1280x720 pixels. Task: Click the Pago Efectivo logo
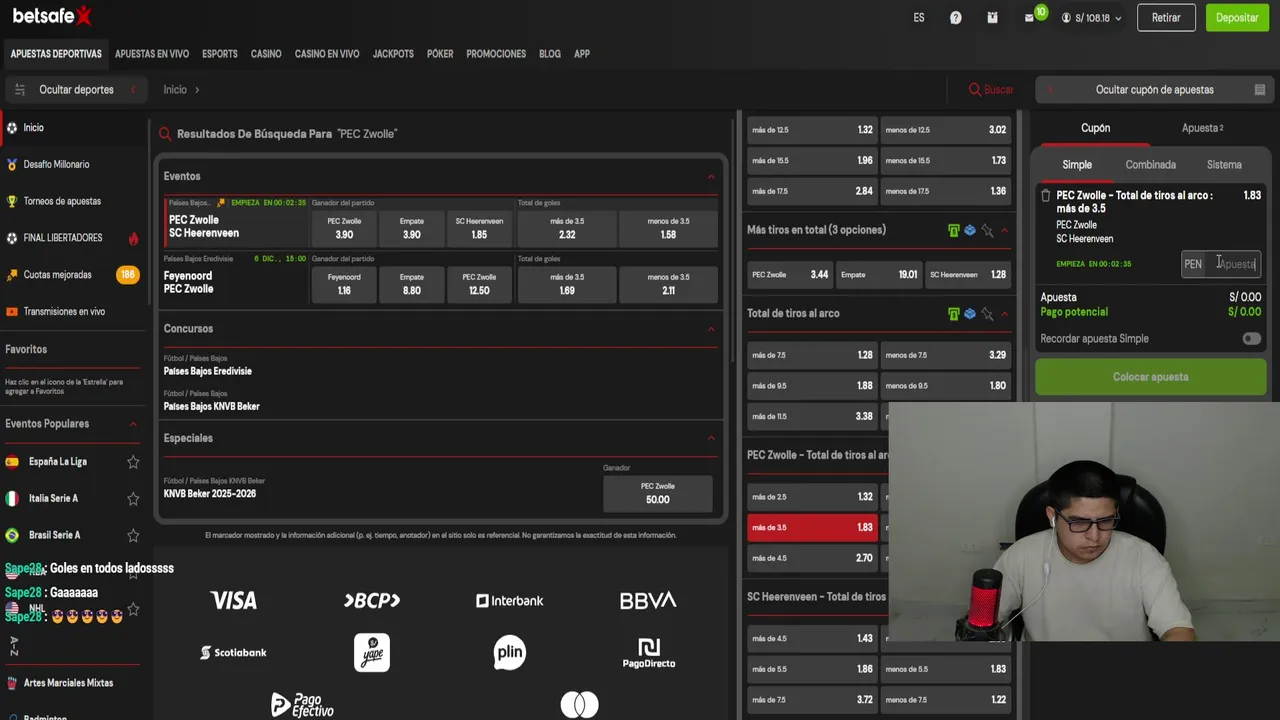pyautogui.click(x=301, y=705)
